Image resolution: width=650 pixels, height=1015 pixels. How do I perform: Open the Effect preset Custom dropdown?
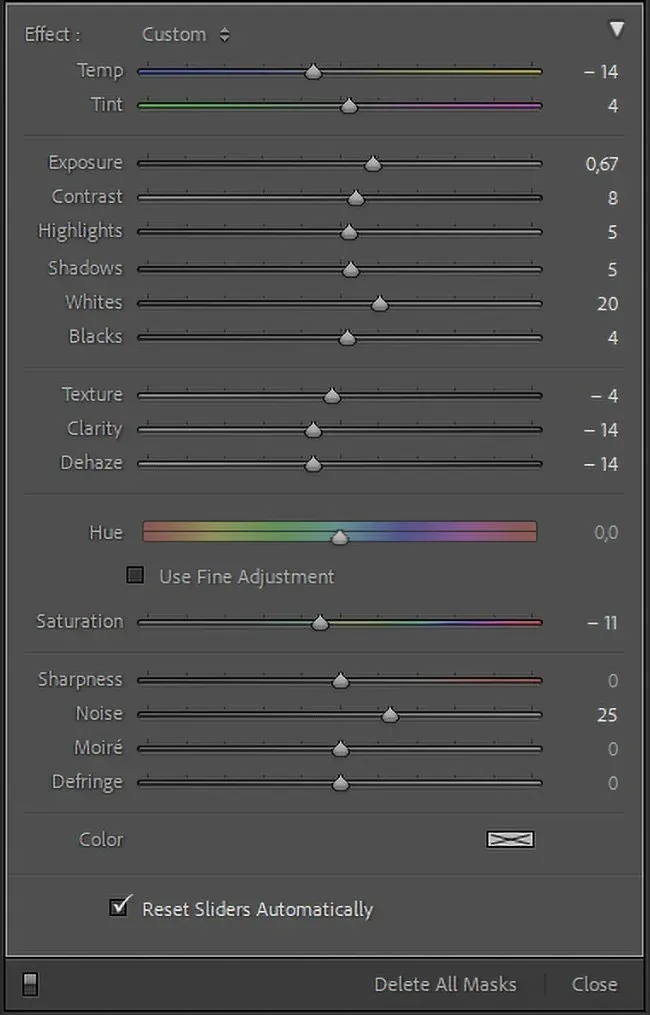point(185,35)
